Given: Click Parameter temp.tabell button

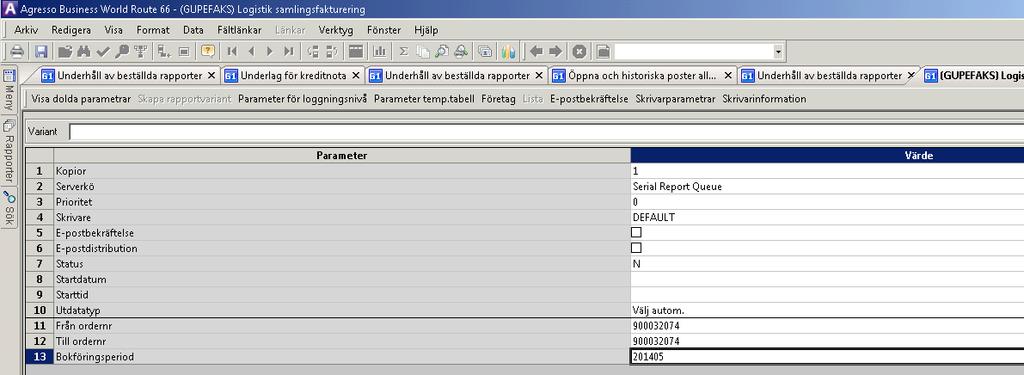Looking at the screenshot, I should tap(424, 99).
